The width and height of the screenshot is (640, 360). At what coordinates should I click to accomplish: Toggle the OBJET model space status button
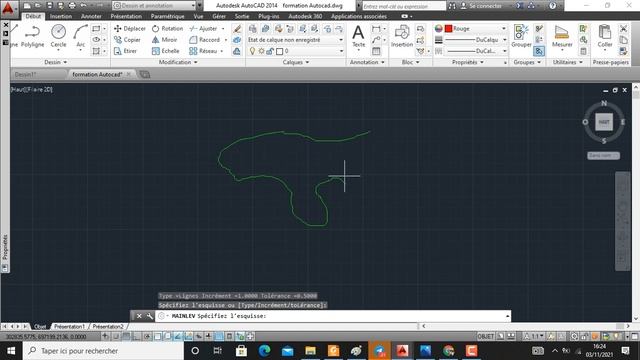(486, 336)
